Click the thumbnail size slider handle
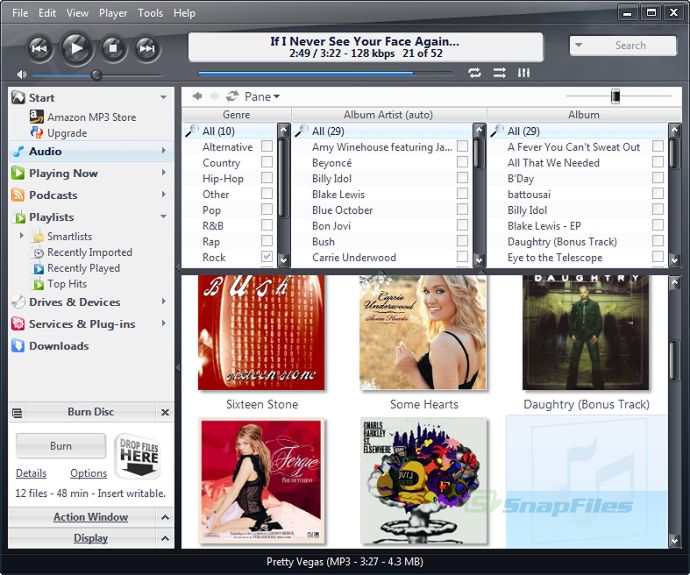 pos(616,96)
